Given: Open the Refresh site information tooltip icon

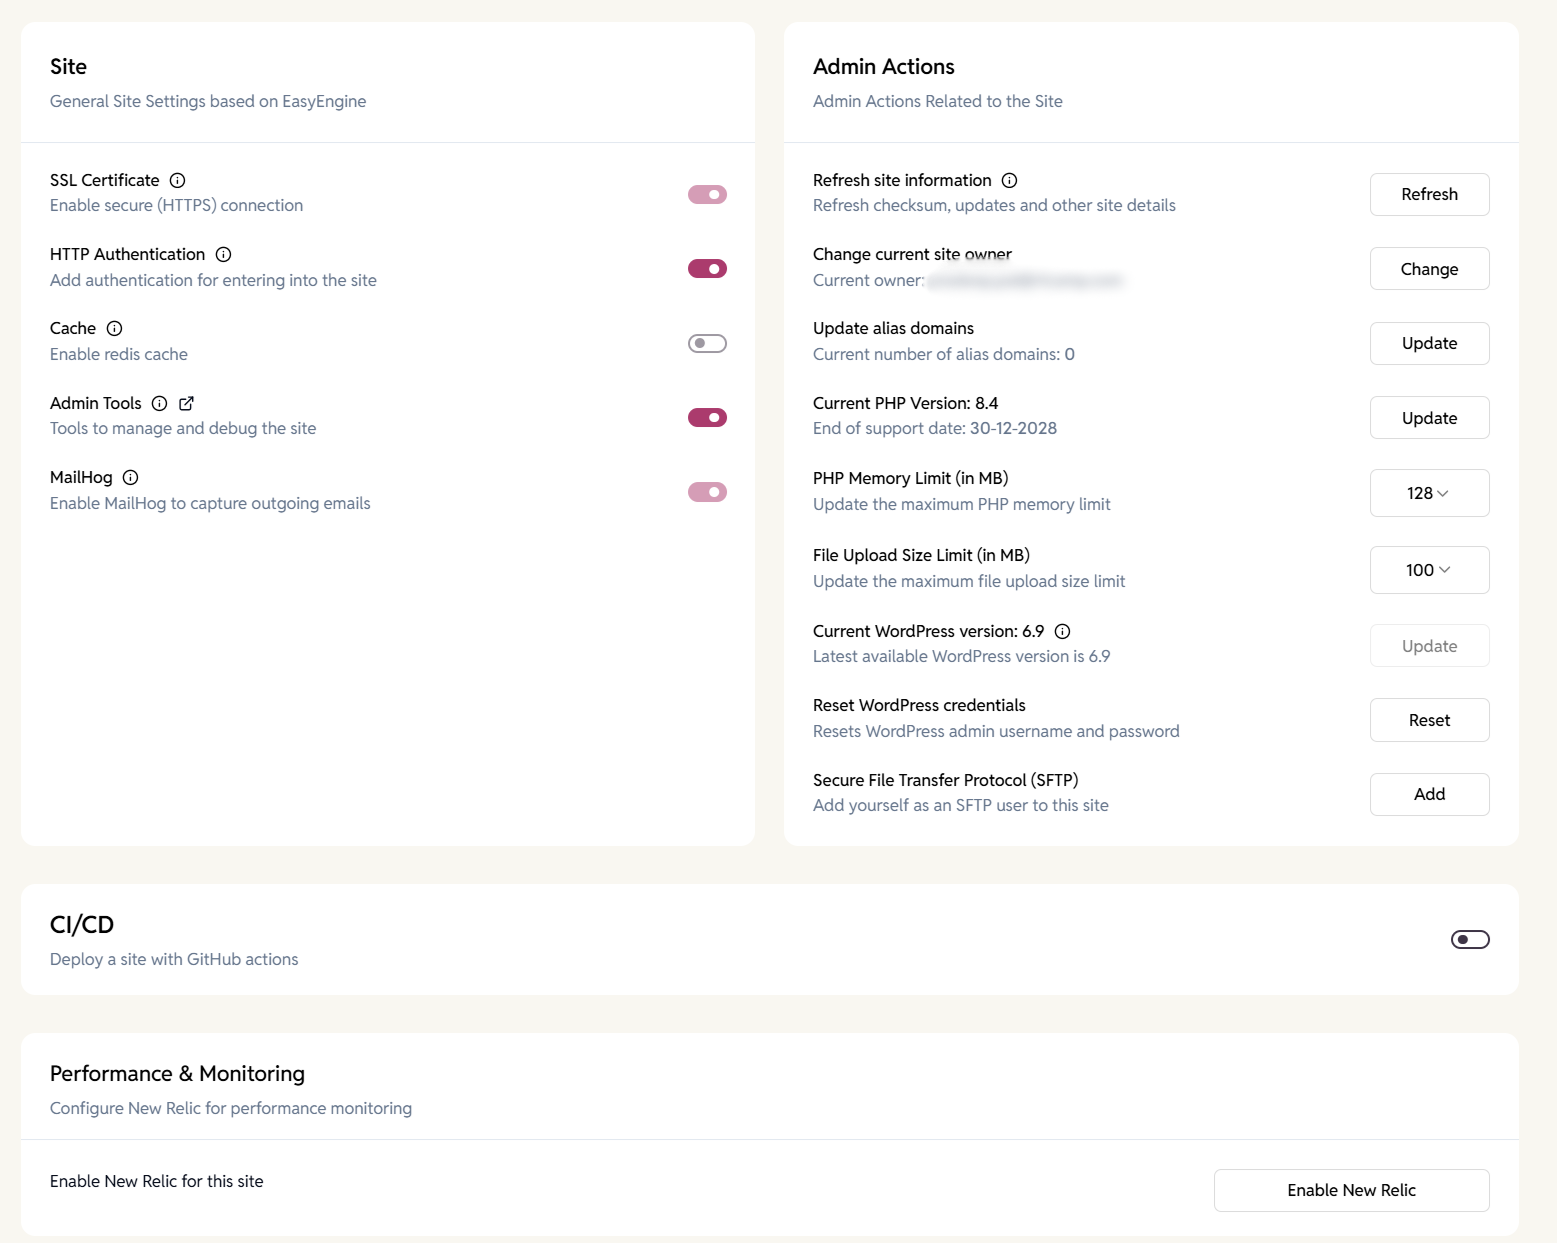Looking at the screenshot, I should pos(1009,180).
